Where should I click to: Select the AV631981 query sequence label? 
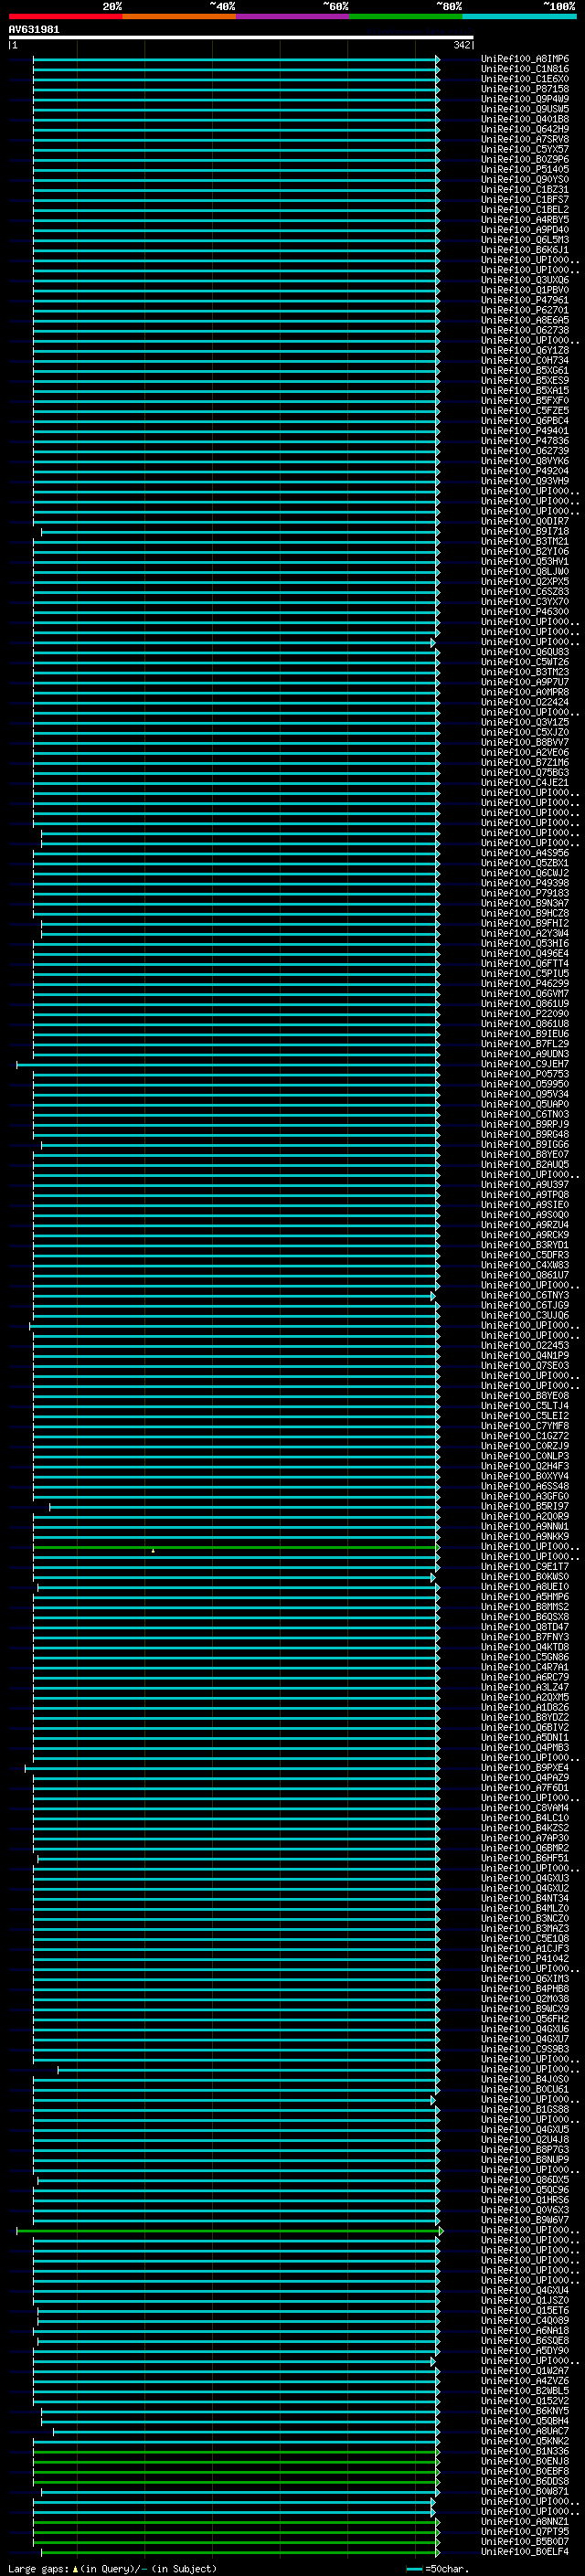[34, 29]
